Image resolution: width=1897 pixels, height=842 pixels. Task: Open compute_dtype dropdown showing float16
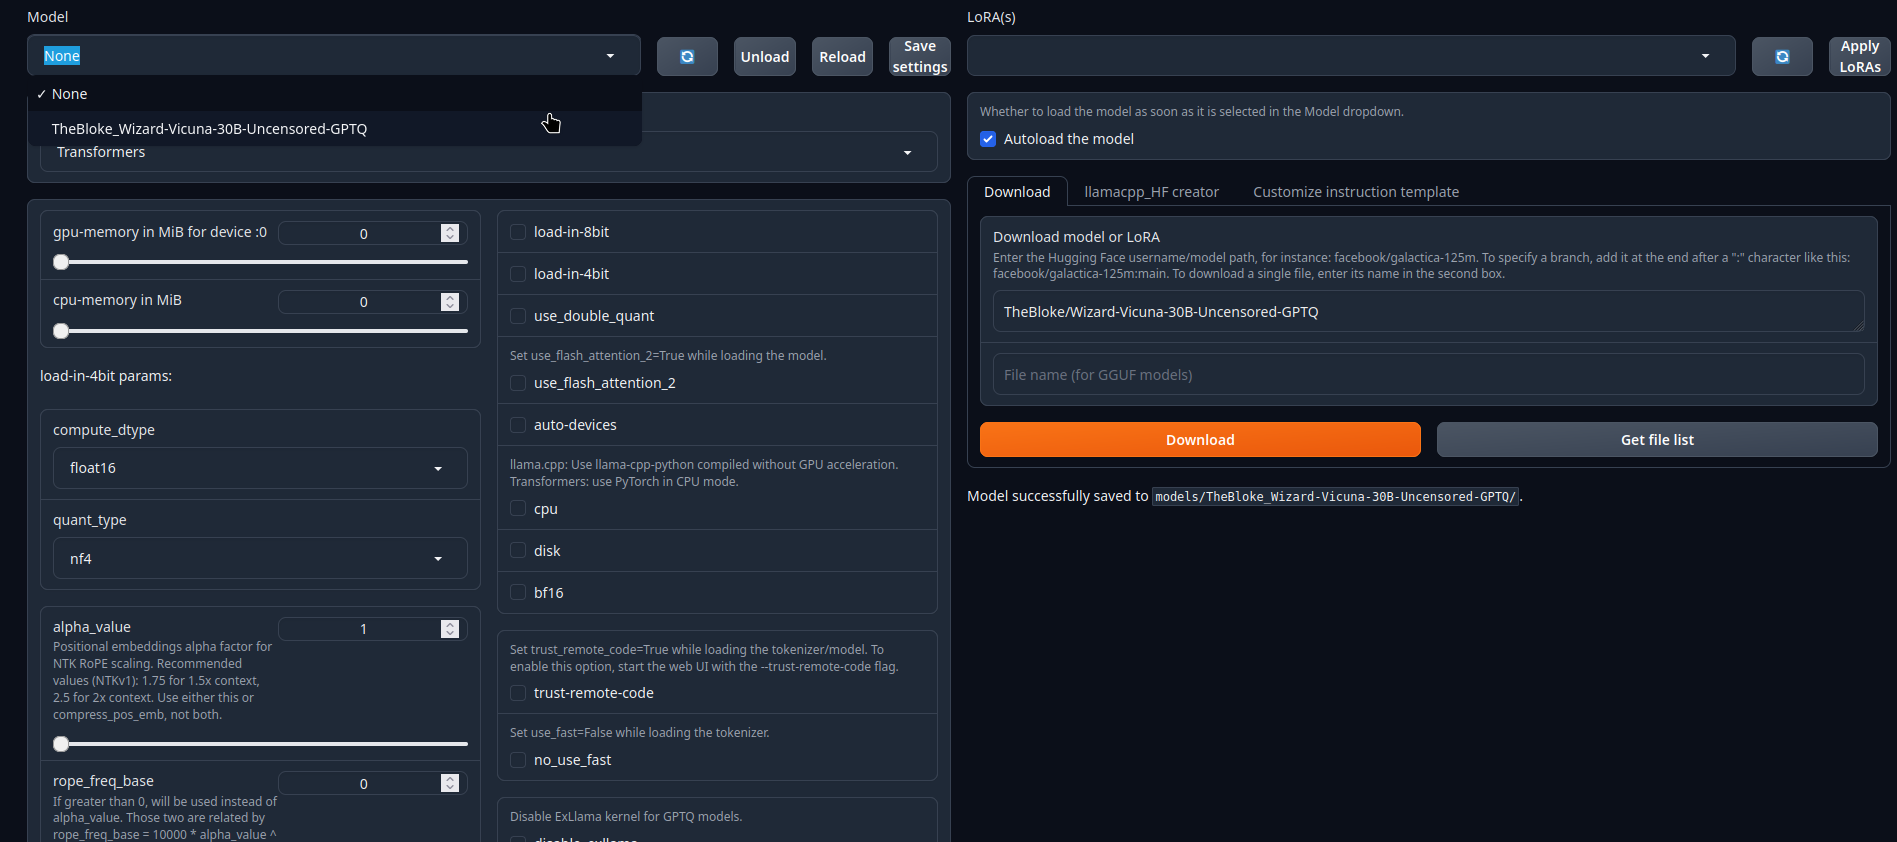click(260, 468)
